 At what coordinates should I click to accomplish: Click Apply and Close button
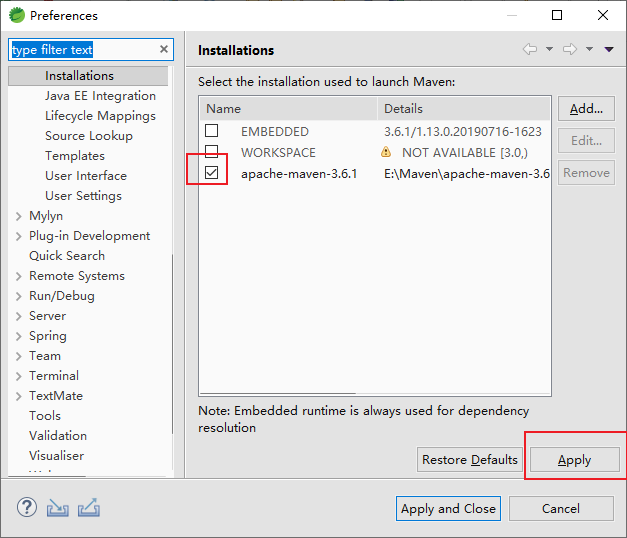pos(448,508)
